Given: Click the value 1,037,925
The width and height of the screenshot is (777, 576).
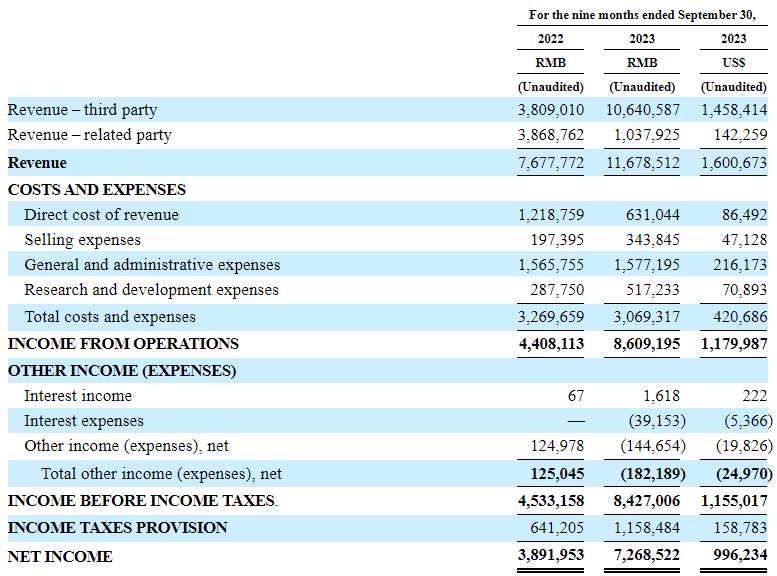Looking at the screenshot, I should [647, 135].
